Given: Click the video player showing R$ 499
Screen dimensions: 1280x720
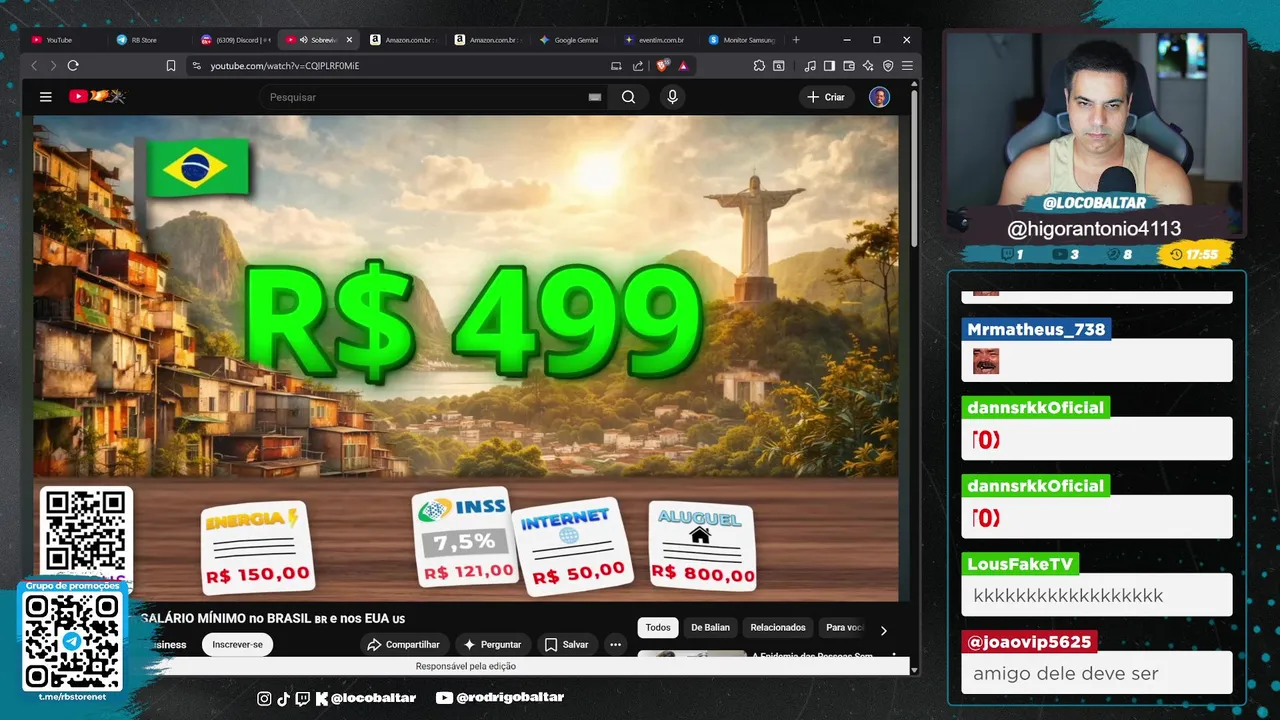Looking at the screenshot, I should [x=466, y=358].
